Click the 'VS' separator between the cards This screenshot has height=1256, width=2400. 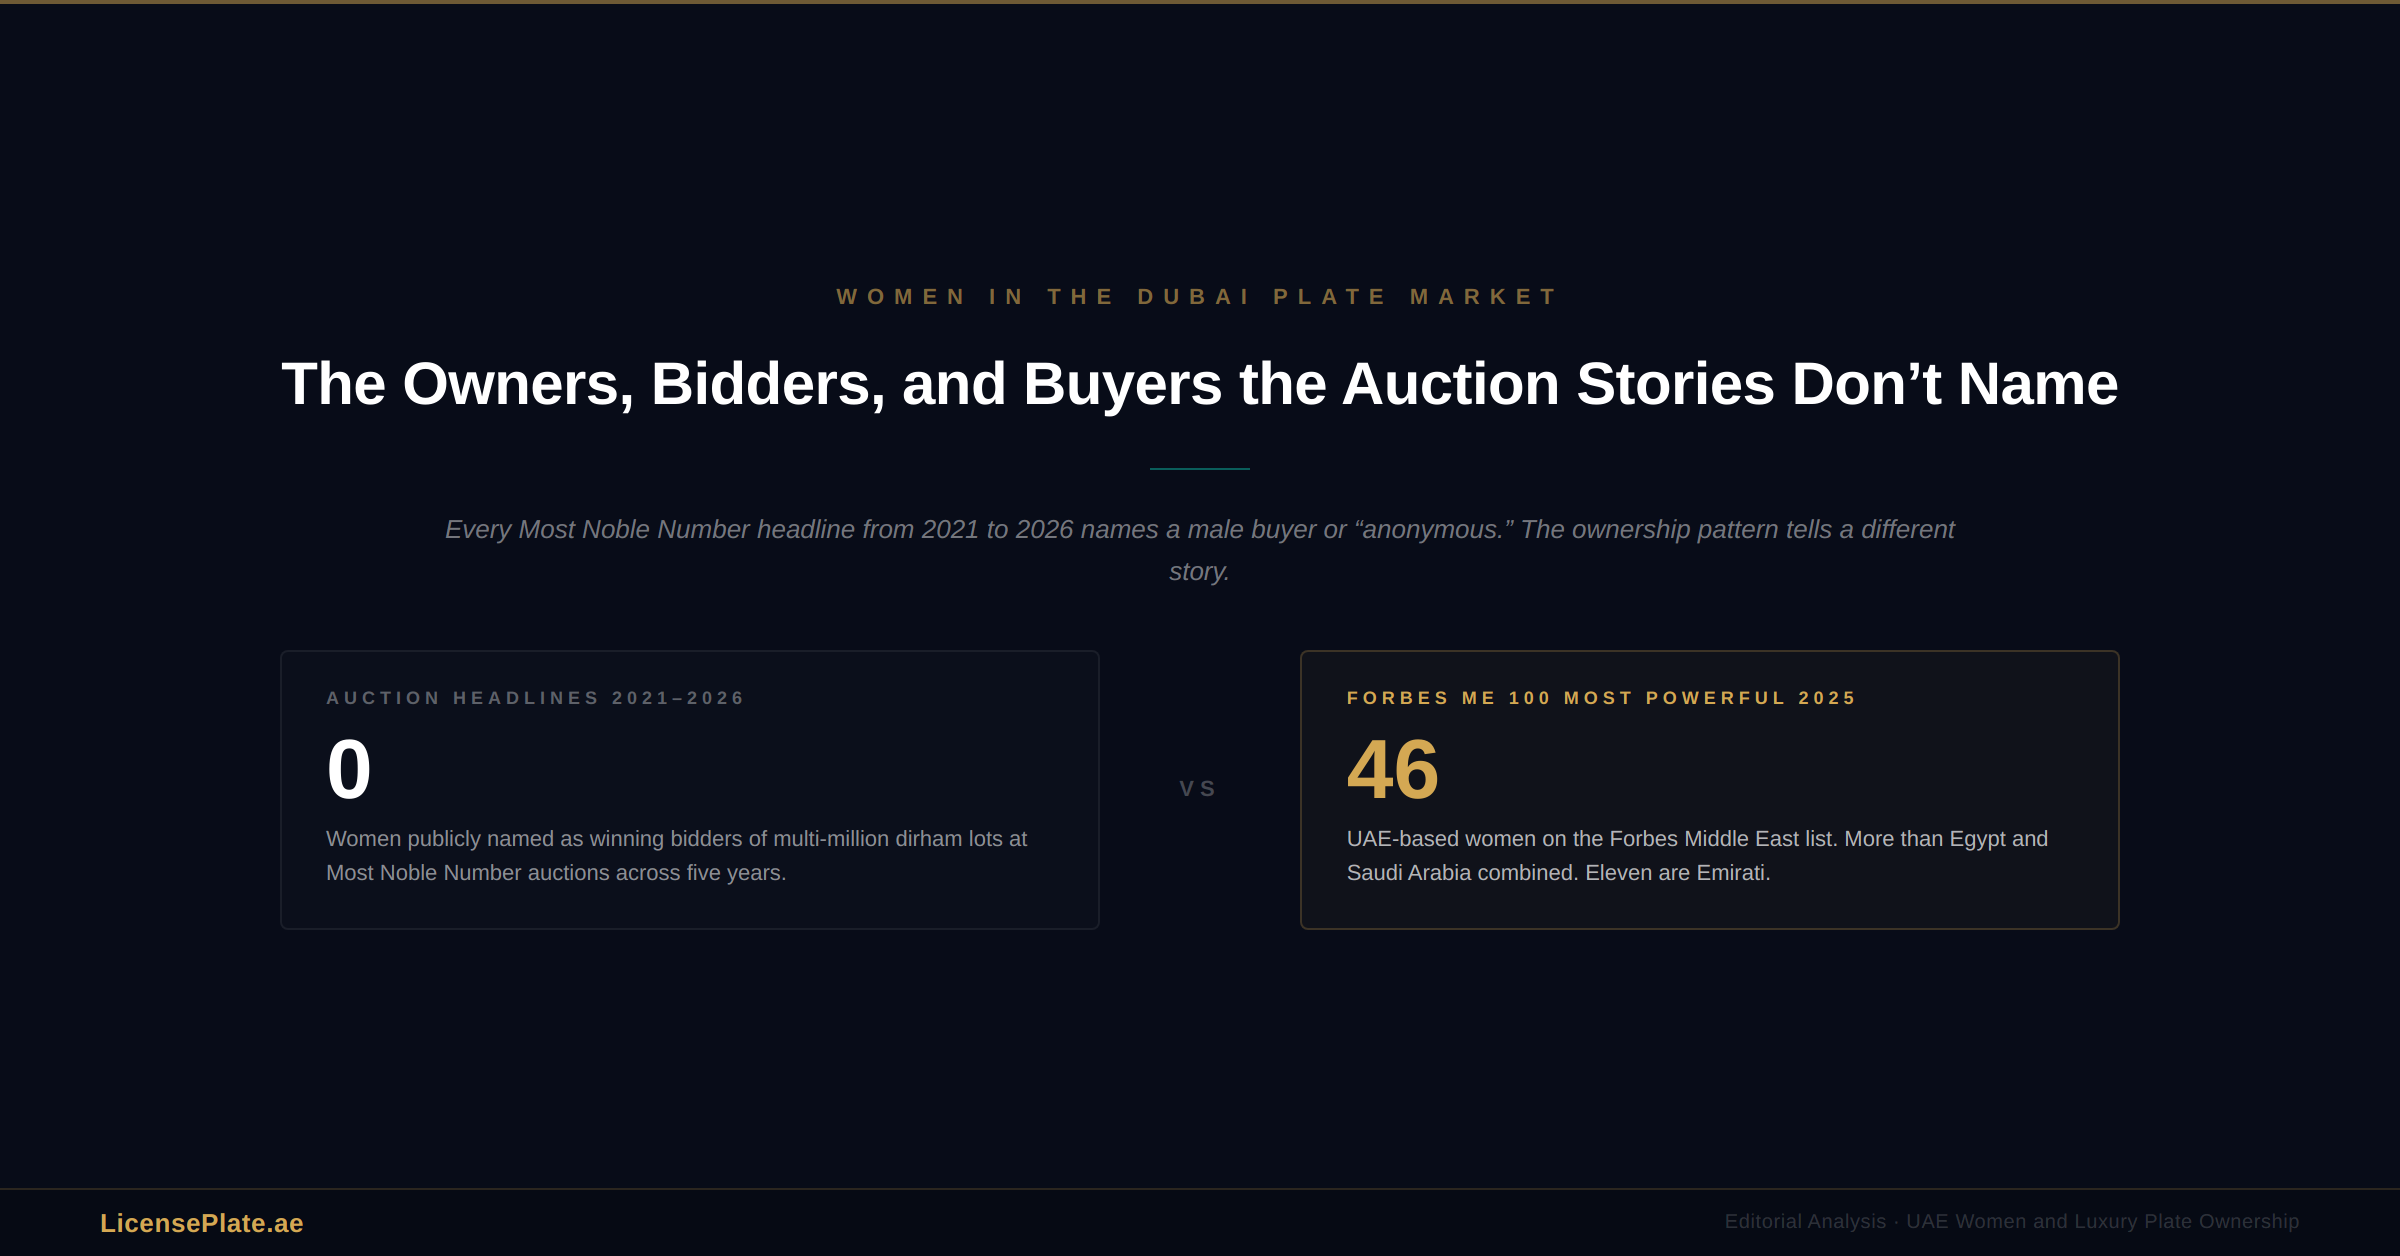[1198, 789]
